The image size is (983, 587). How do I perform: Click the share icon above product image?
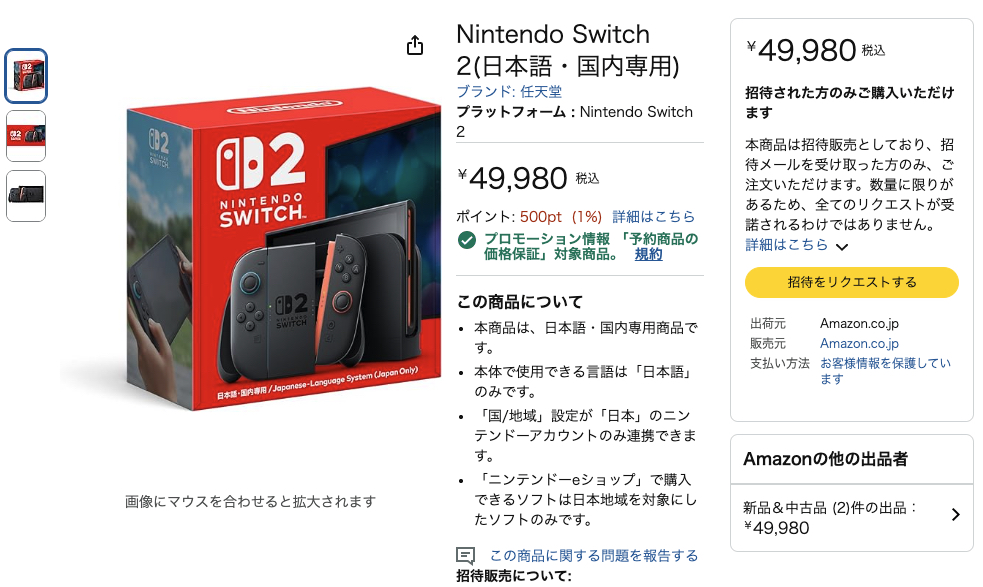click(x=415, y=45)
